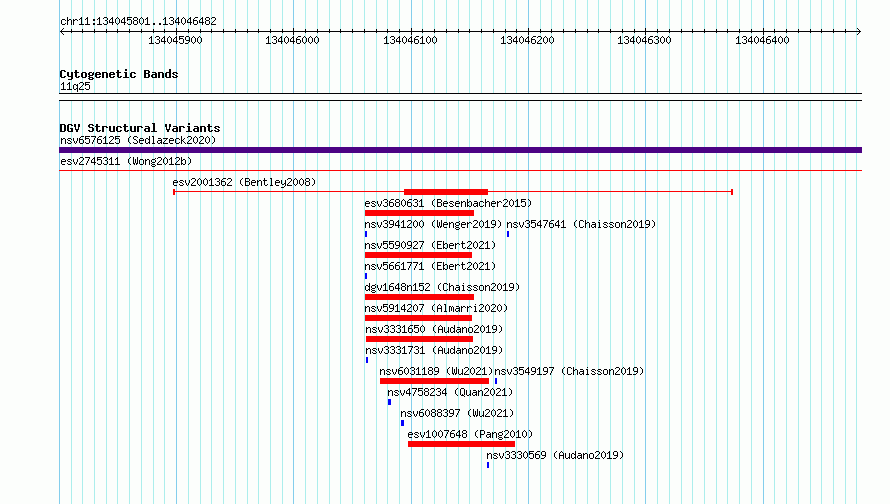Viewport: 890px width, 504px height.
Task: Click the purple nsv6576125 variant bar
Action: pos(460,150)
